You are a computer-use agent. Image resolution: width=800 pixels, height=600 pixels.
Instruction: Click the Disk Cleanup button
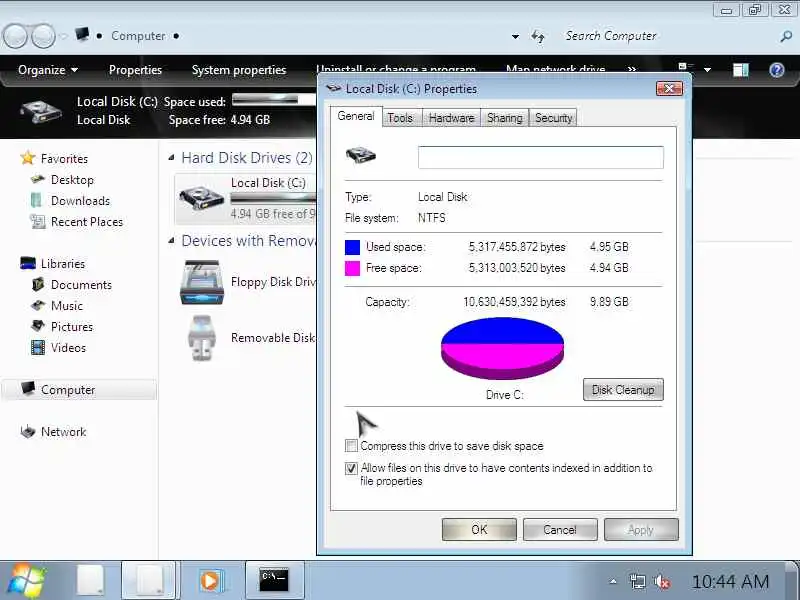tap(623, 390)
